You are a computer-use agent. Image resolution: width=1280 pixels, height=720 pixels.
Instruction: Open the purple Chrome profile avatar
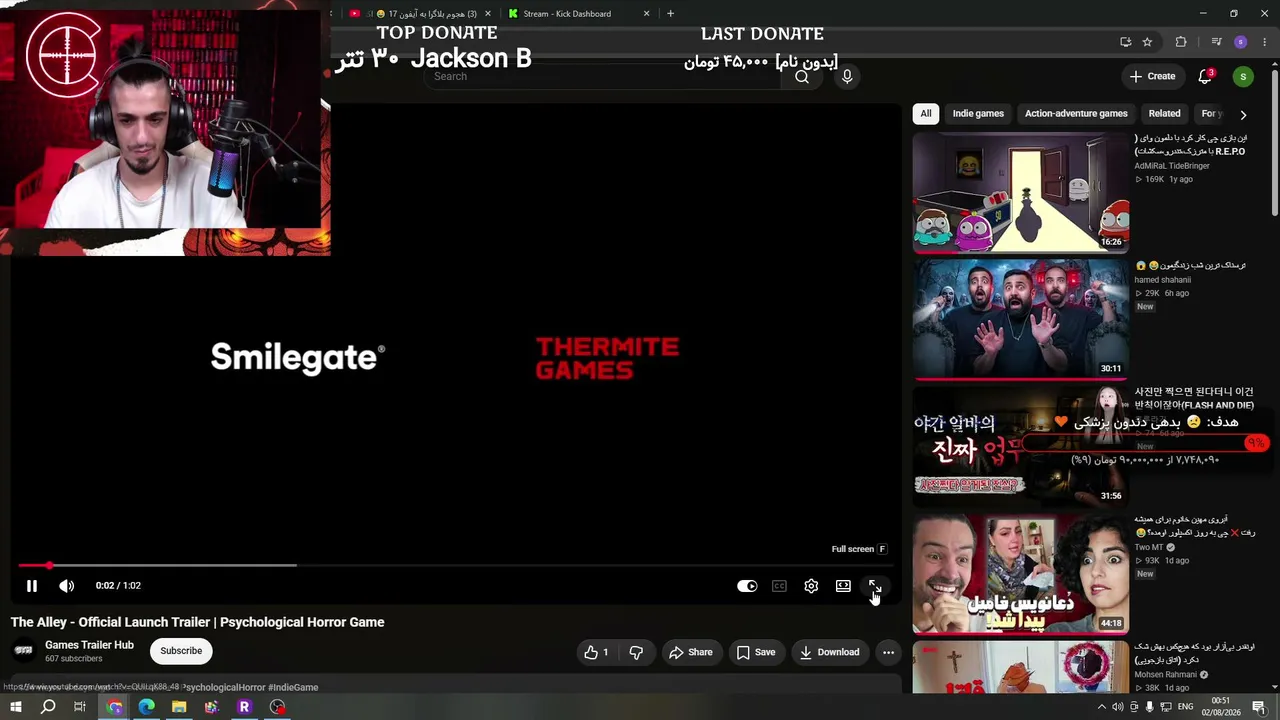click(x=1241, y=42)
